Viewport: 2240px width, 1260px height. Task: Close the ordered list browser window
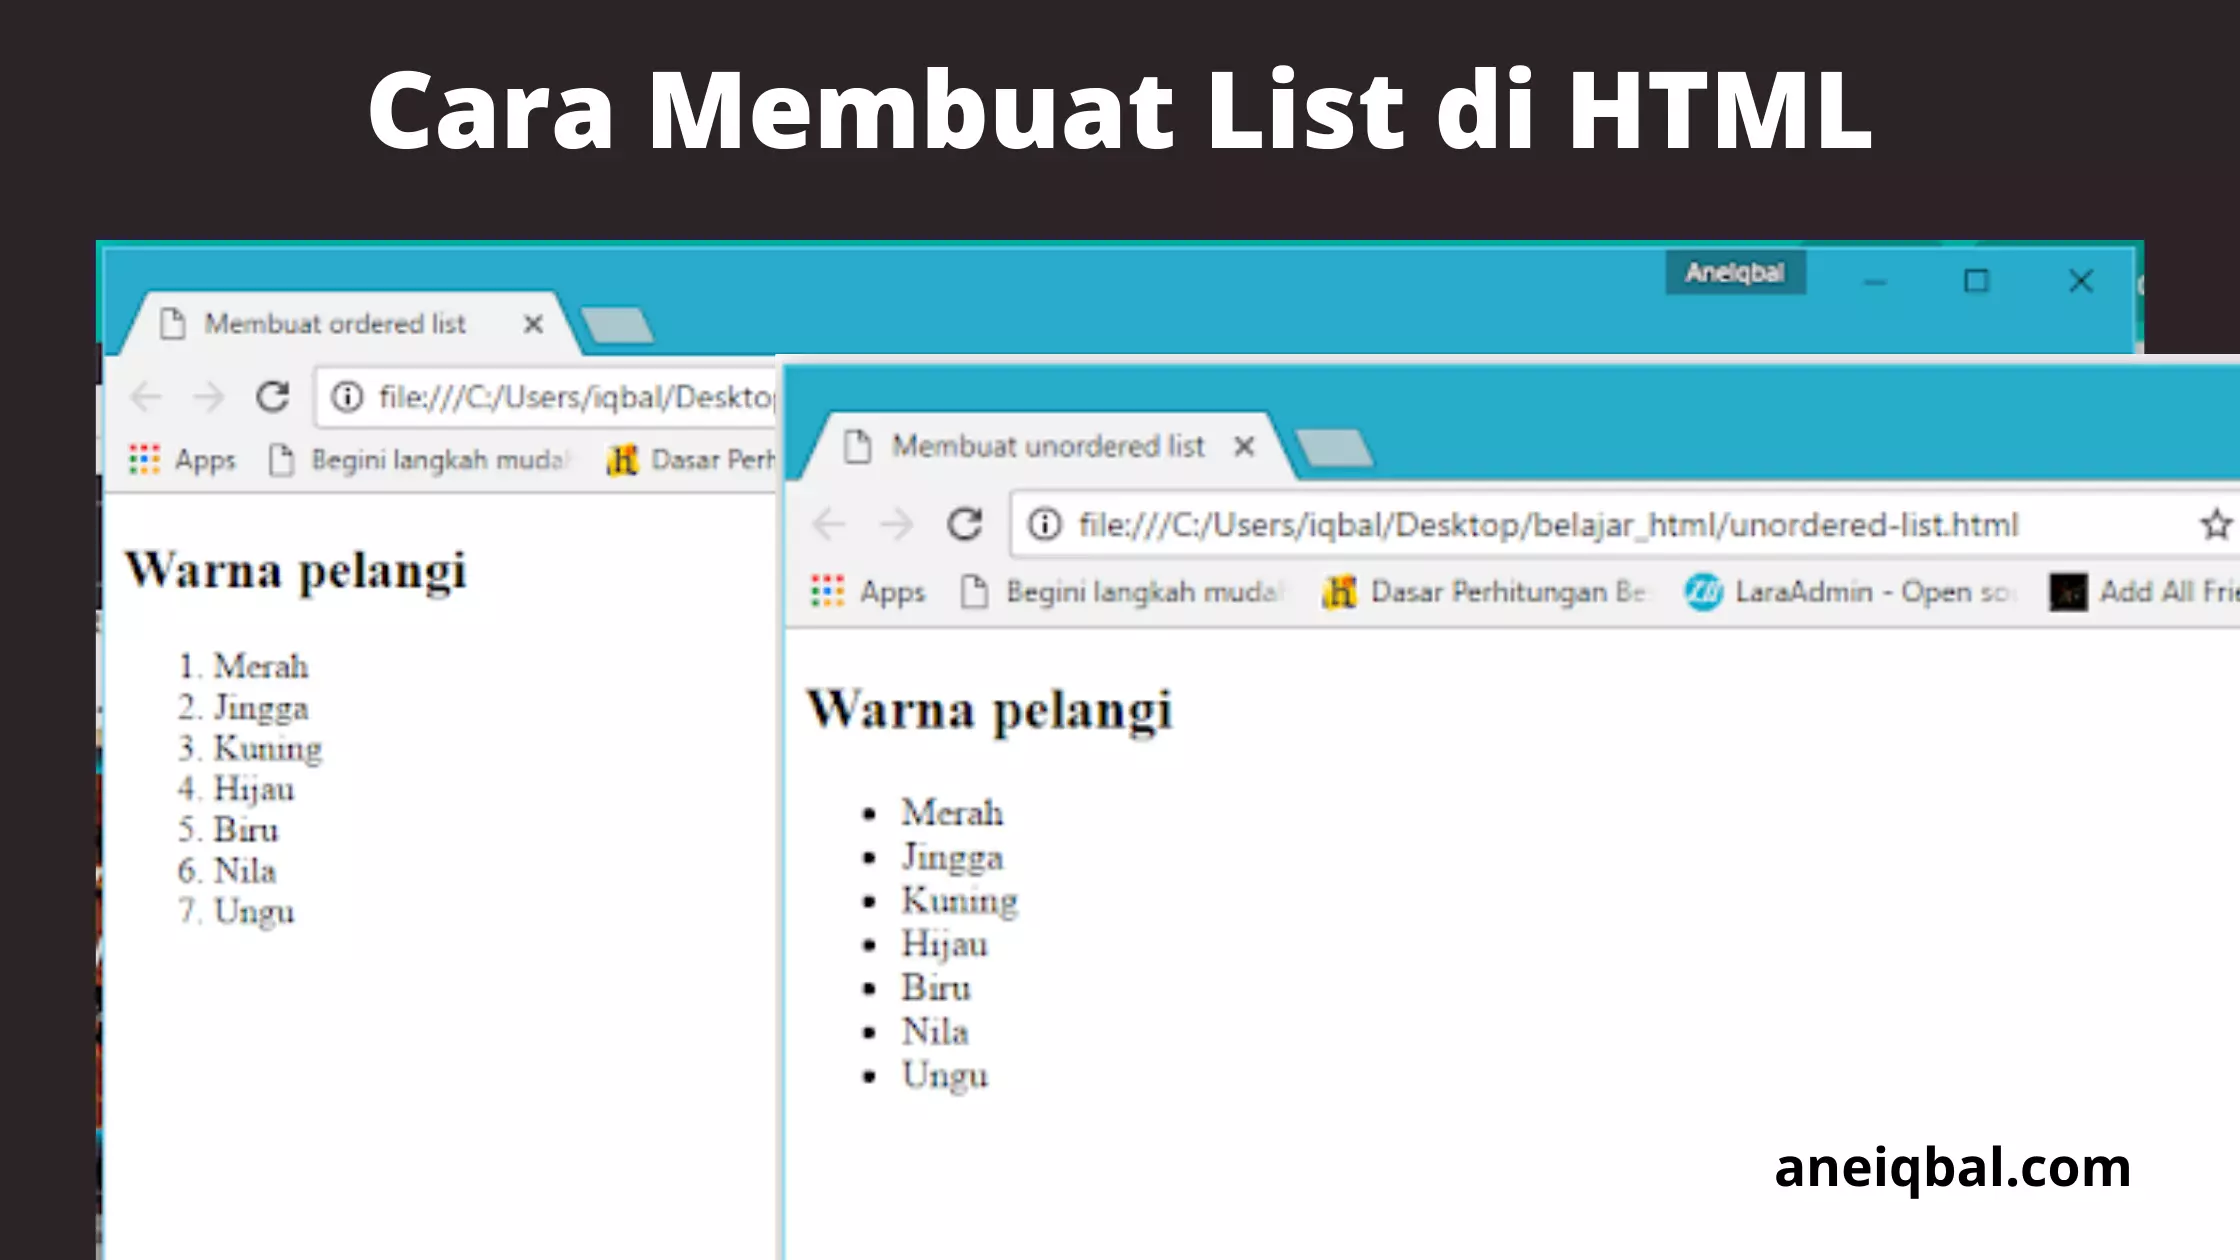tap(2081, 281)
